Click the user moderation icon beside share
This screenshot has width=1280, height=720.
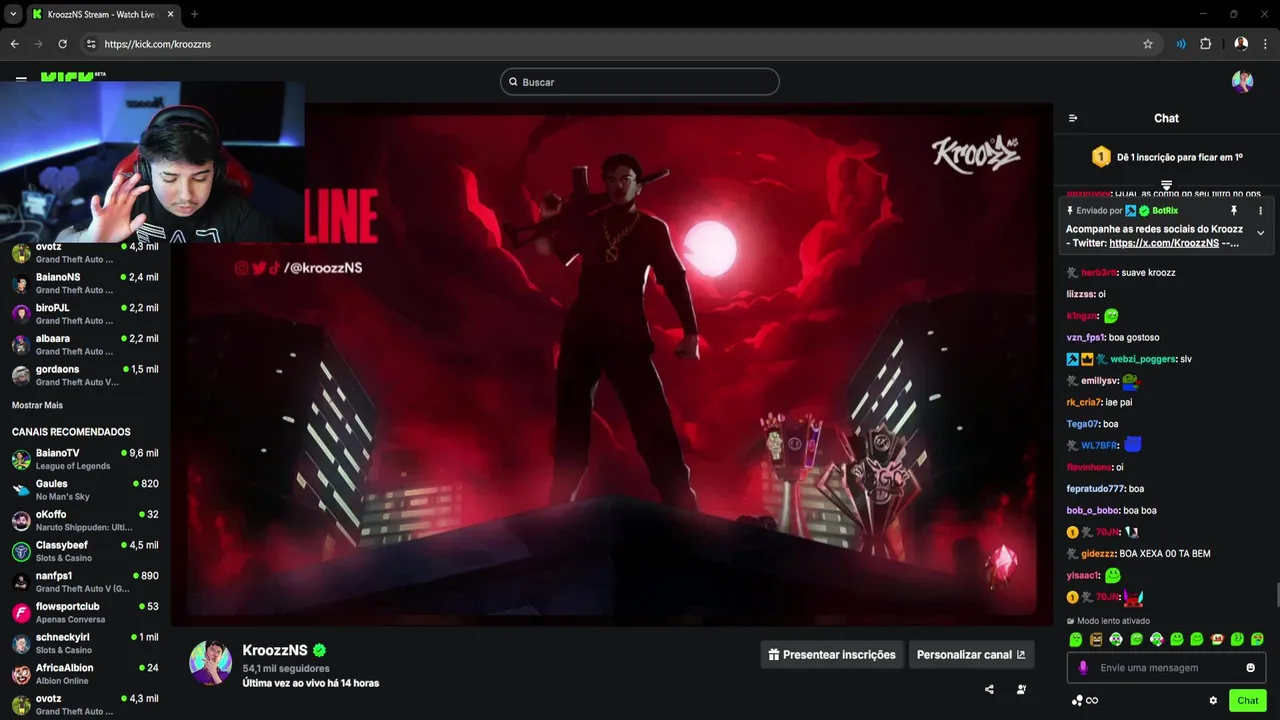(x=1021, y=689)
